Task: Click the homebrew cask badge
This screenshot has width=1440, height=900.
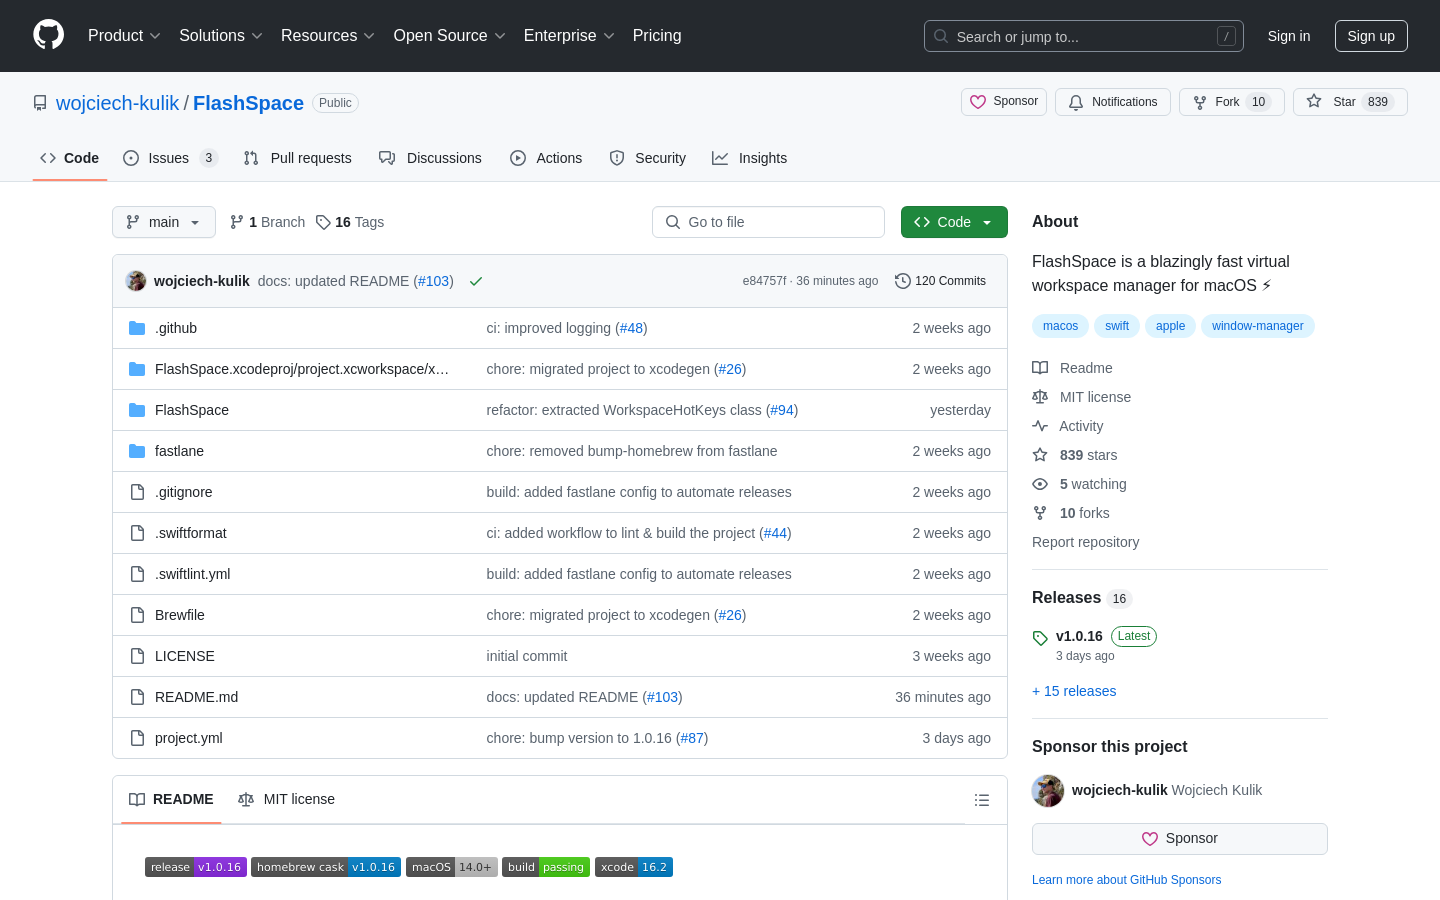Action: (x=326, y=867)
